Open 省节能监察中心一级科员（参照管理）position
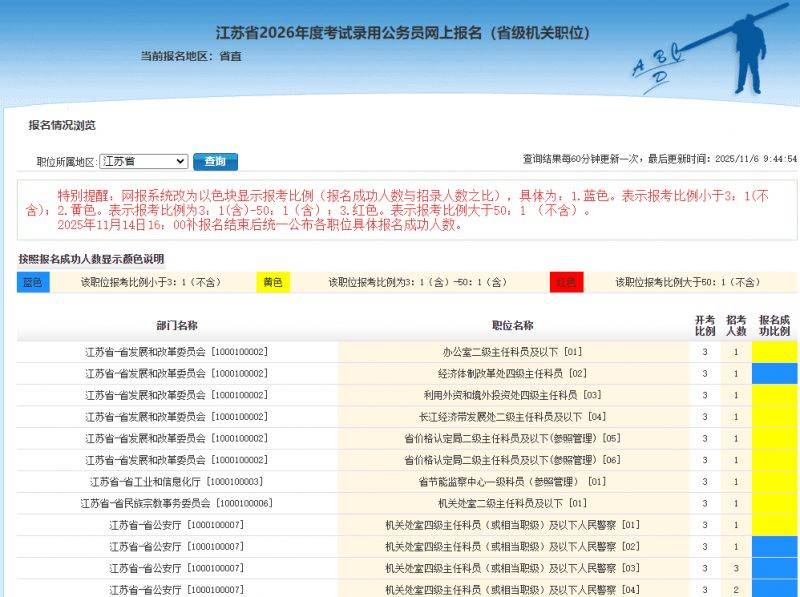Image resolution: width=800 pixels, height=597 pixels. (511, 480)
